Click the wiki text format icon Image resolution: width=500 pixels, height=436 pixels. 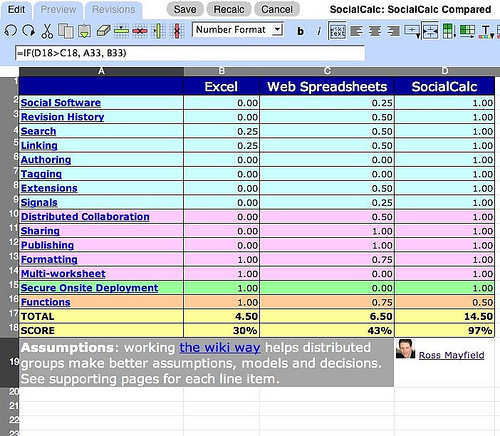tap(337, 31)
